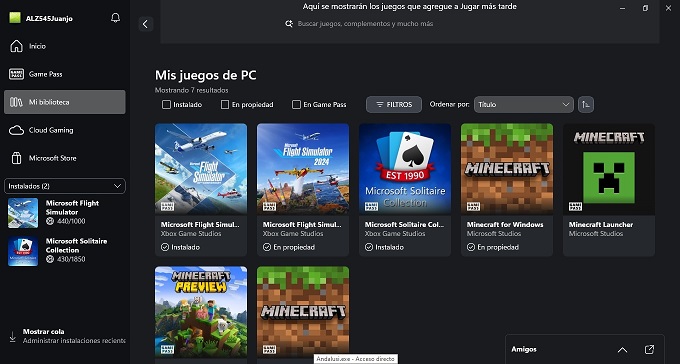Click the Minecraft for Windows title text

coord(505,225)
